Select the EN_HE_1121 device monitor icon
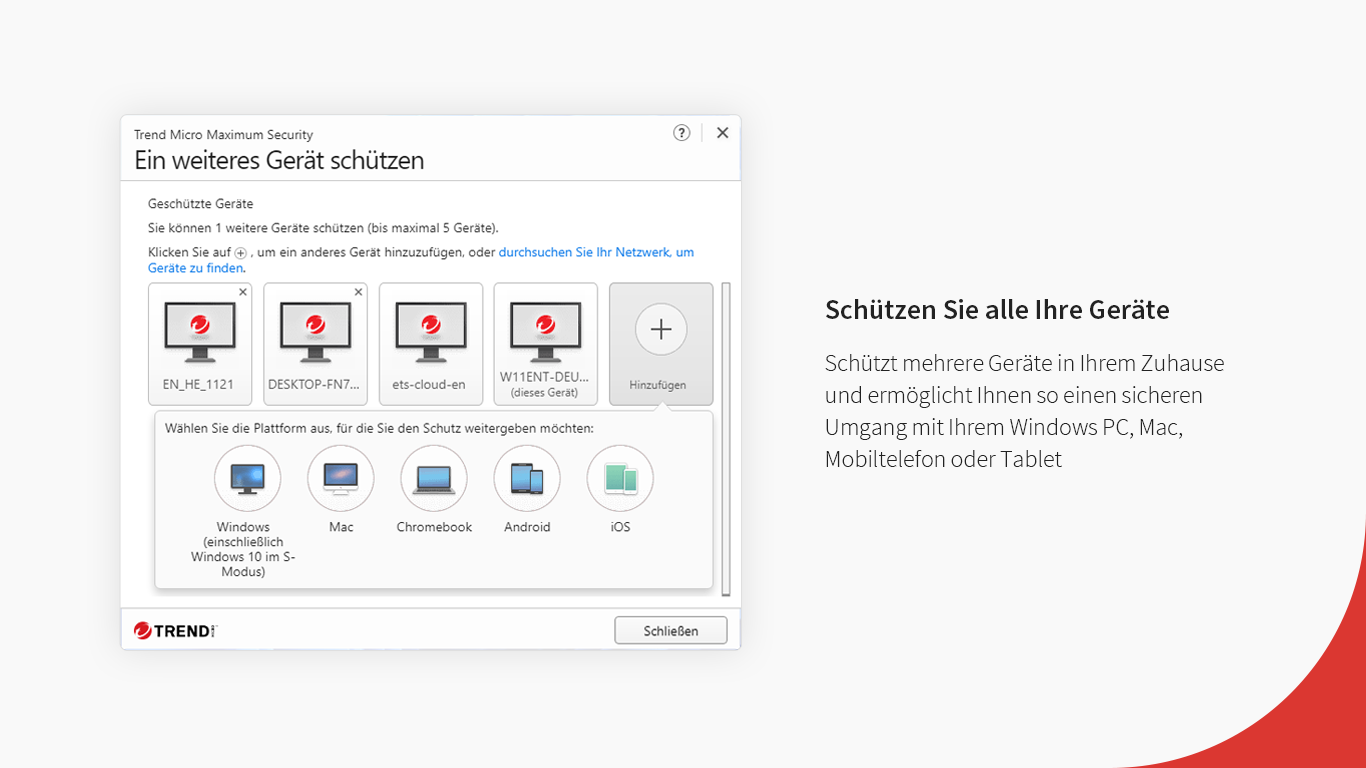 click(x=200, y=332)
